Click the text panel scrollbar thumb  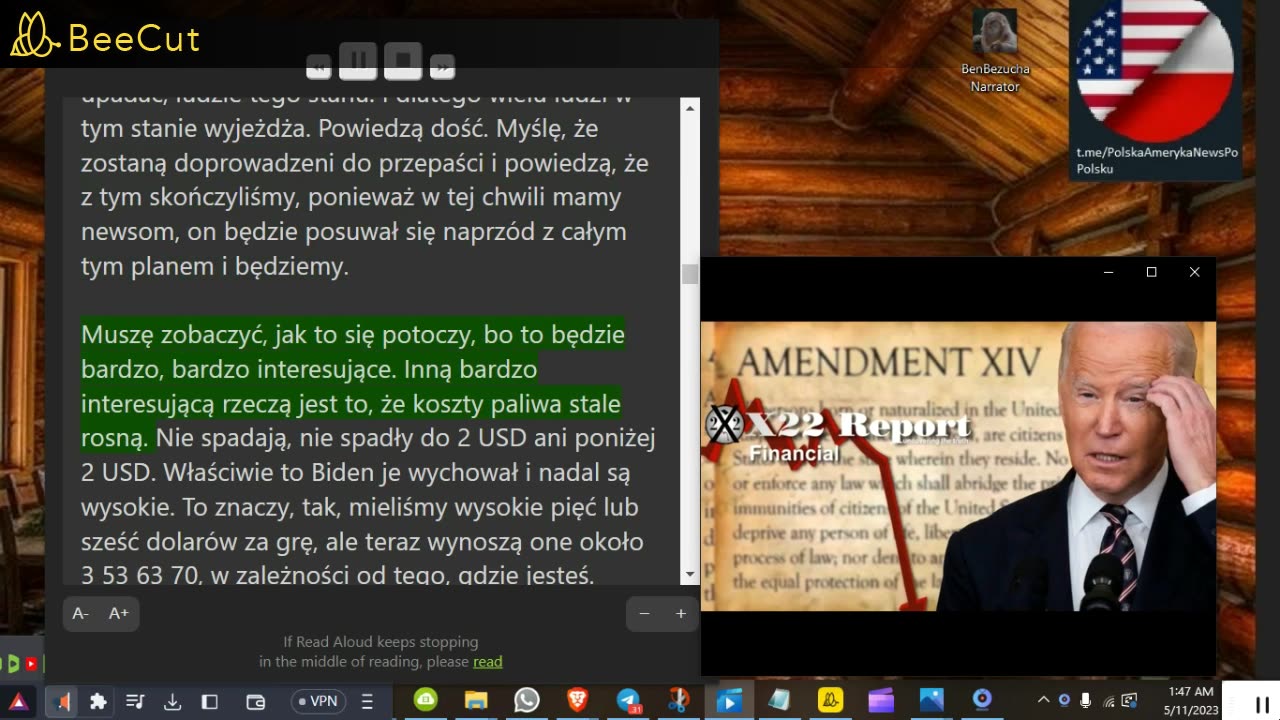690,274
